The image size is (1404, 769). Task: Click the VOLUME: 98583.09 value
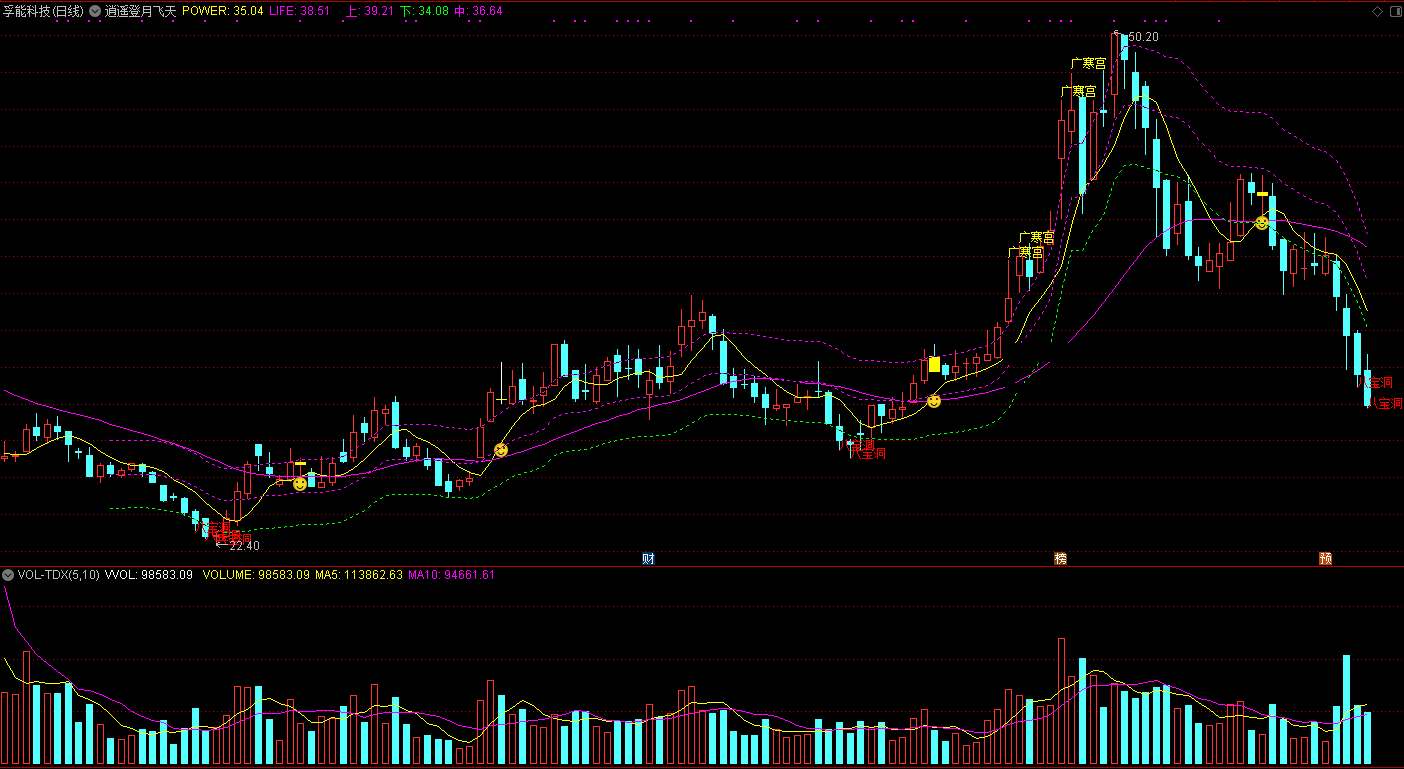tap(257, 575)
